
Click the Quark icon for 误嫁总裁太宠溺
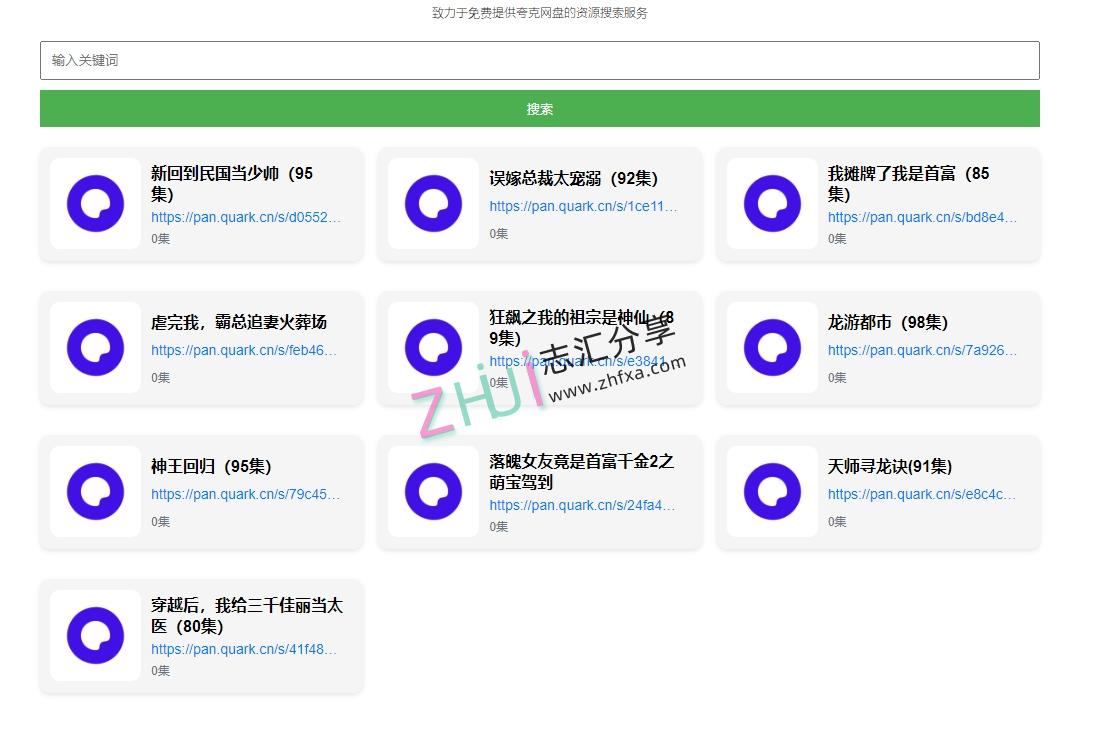coord(433,203)
